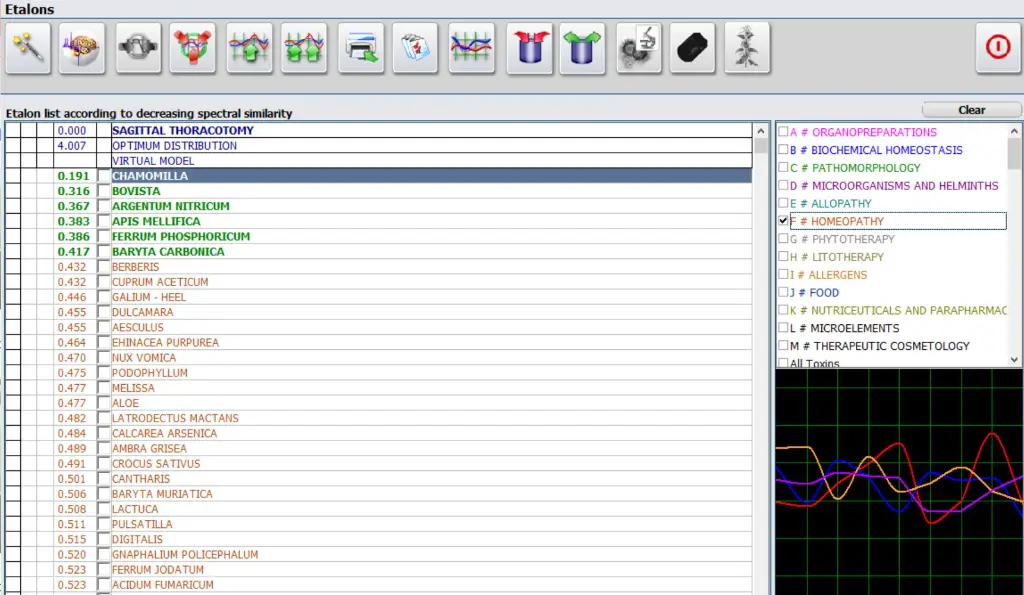The height and width of the screenshot is (595, 1024).
Task: Click the SAGITTAL THORACOTOMY row
Action: pos(182,130)
